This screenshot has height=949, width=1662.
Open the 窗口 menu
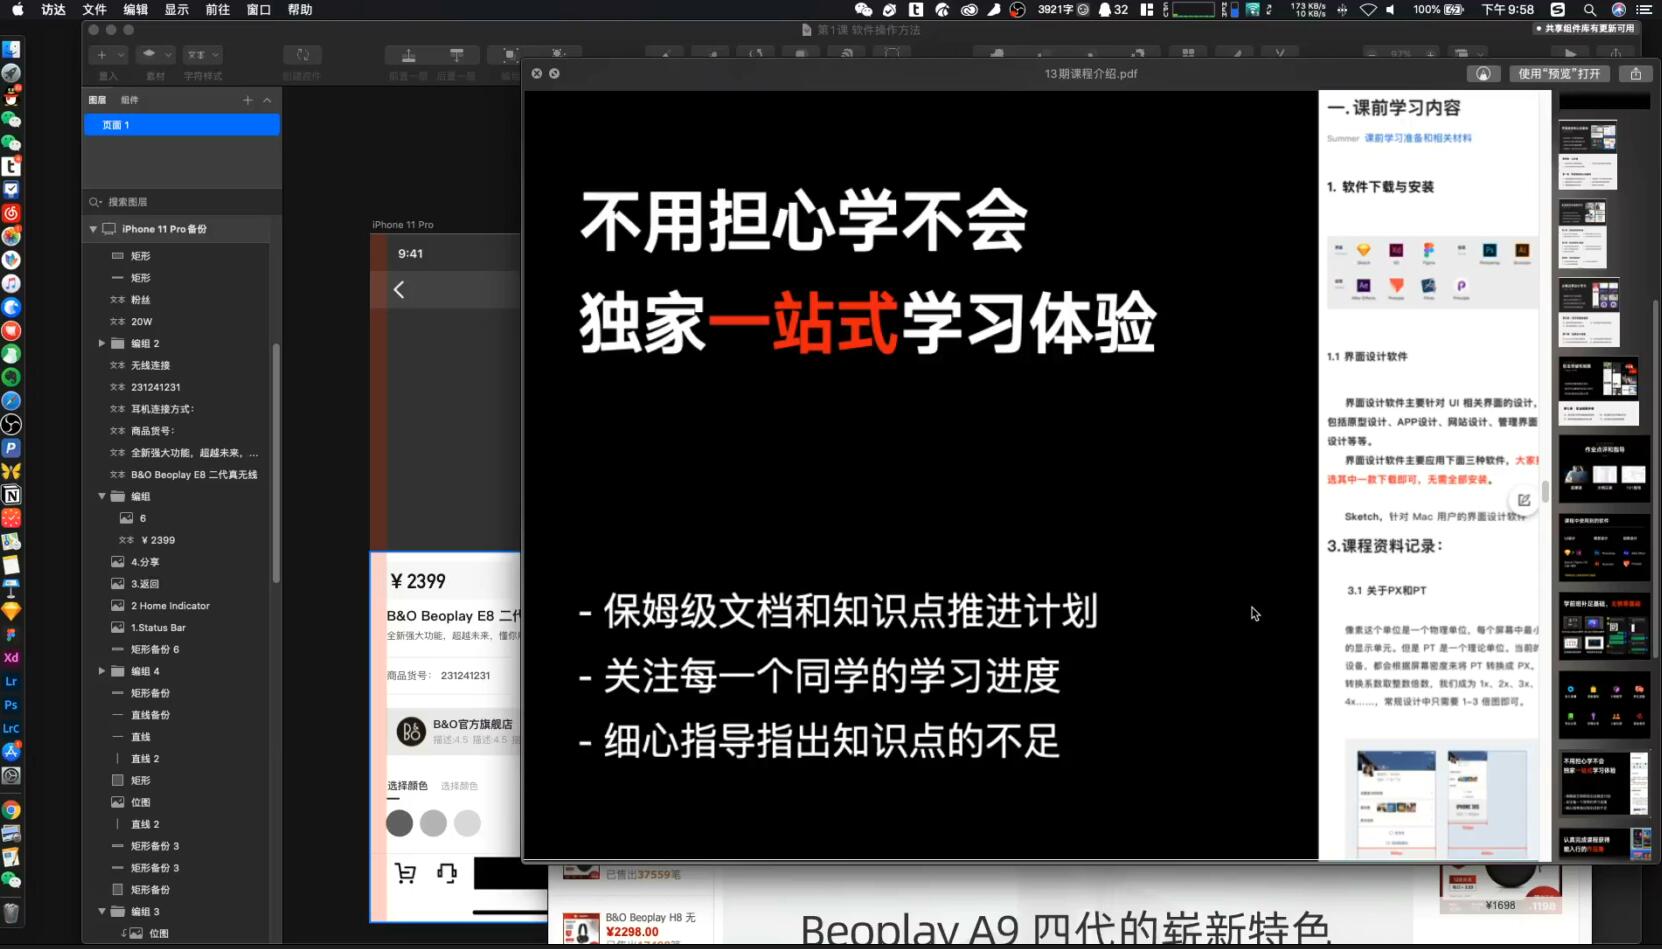[258, 9]
